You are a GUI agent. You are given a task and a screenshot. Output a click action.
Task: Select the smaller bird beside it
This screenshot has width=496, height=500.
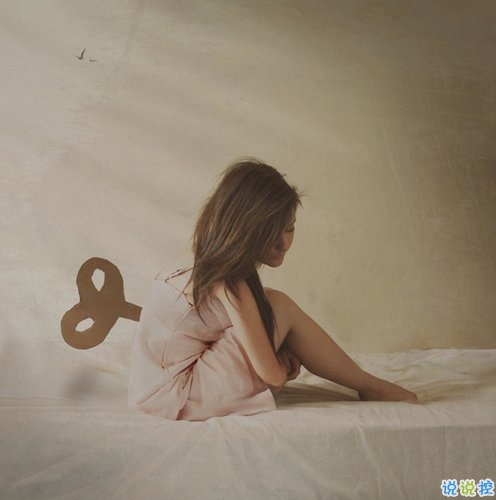pos(92,60)
